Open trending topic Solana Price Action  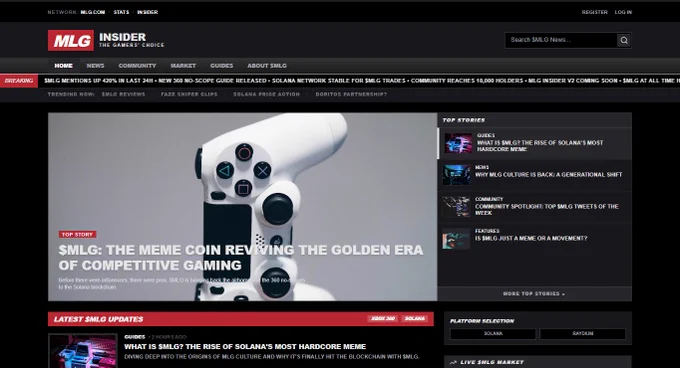(266, 94)
